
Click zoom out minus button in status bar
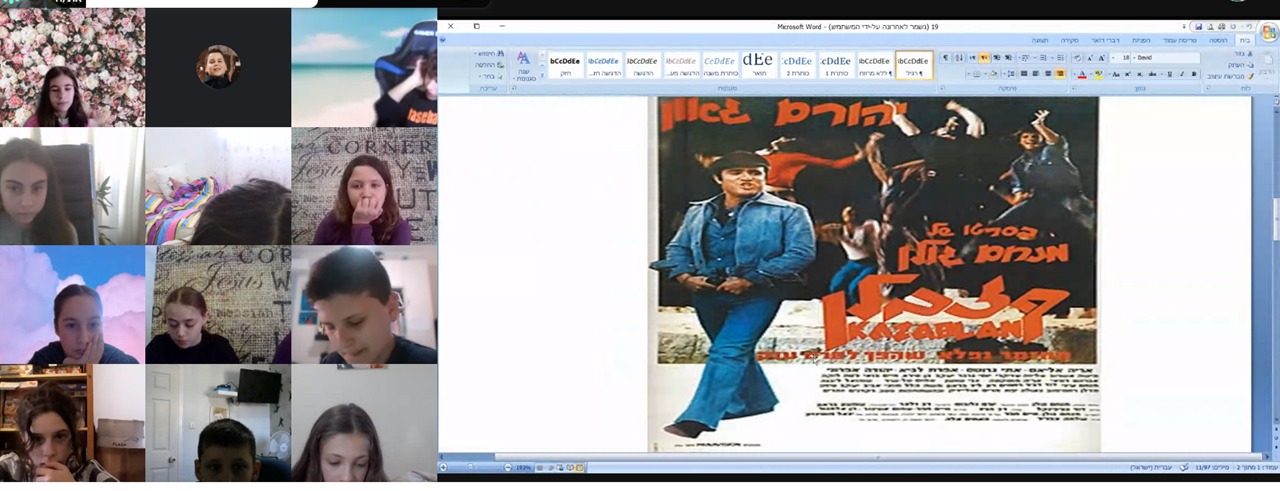508,467
